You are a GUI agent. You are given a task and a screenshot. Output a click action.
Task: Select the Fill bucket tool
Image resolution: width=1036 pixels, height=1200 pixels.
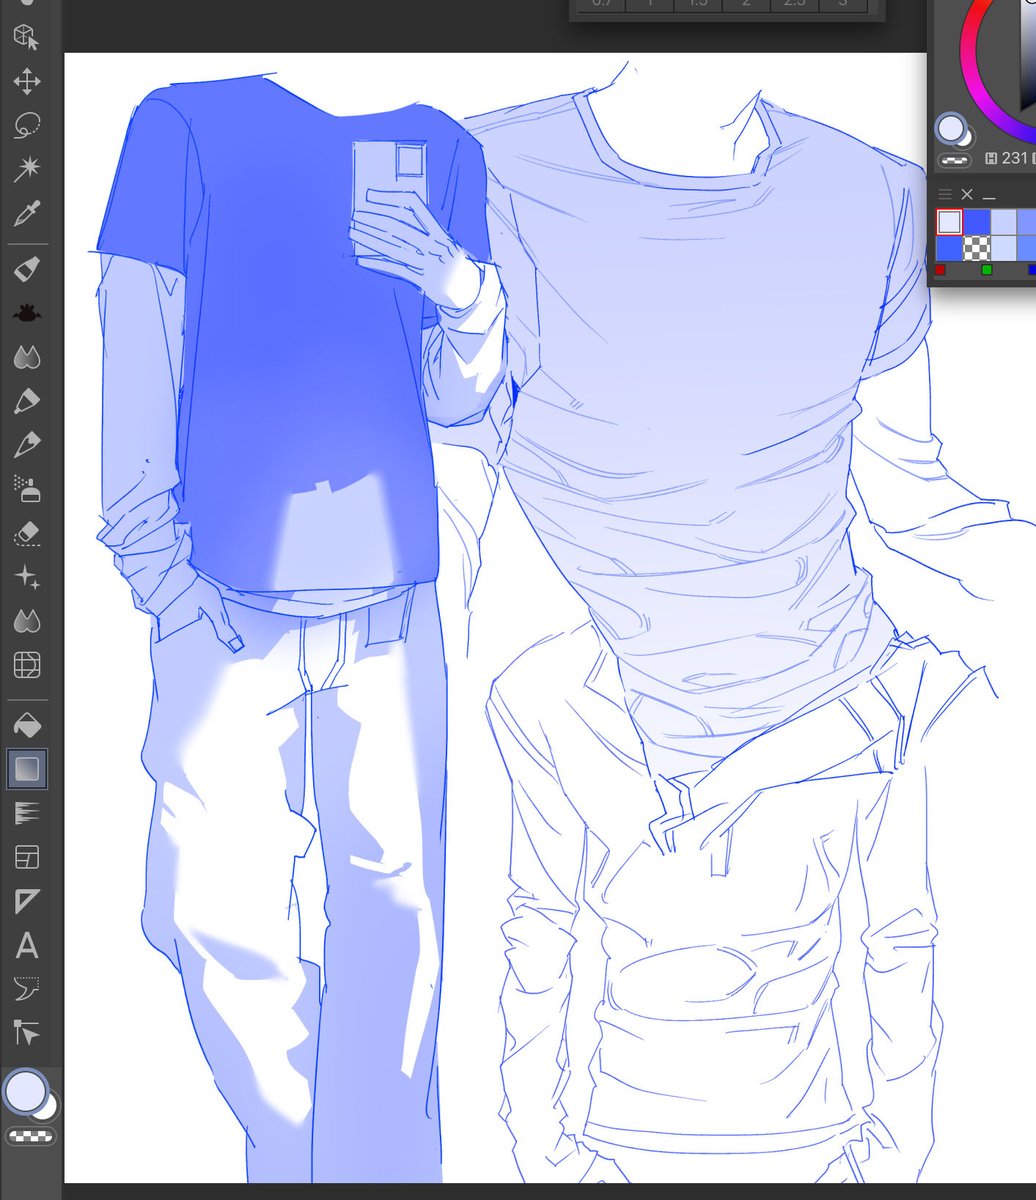point(26,724)
